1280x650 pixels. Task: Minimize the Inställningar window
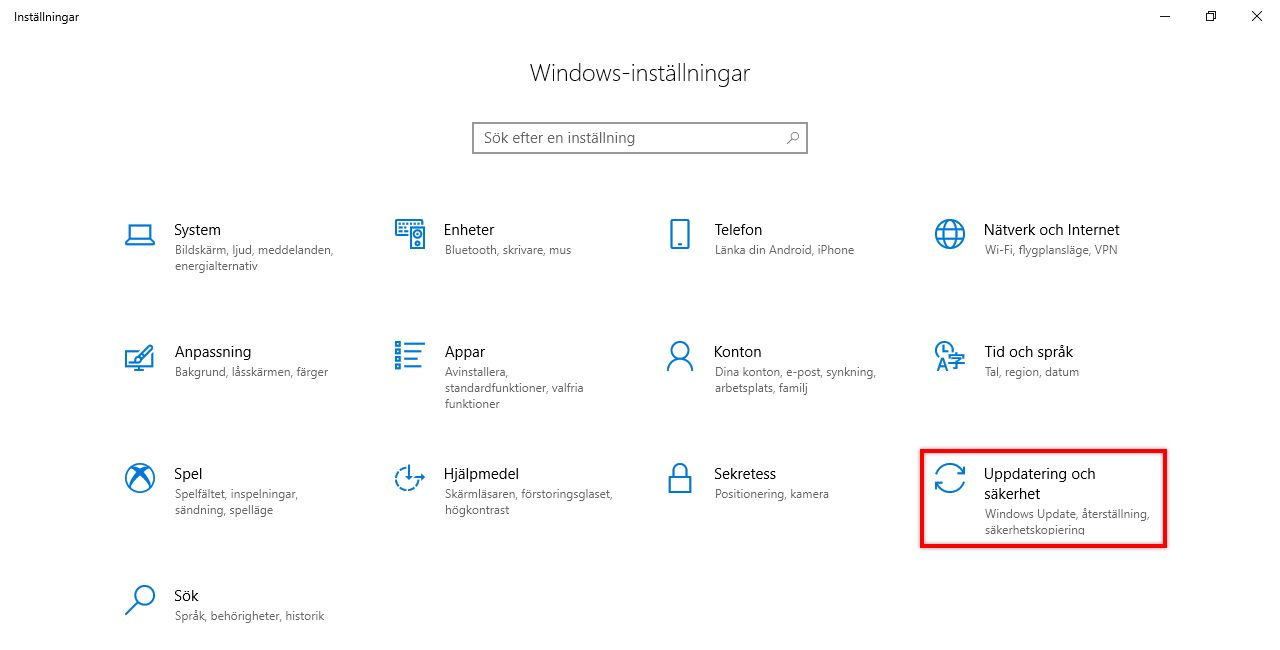(x=1165, y=16)
